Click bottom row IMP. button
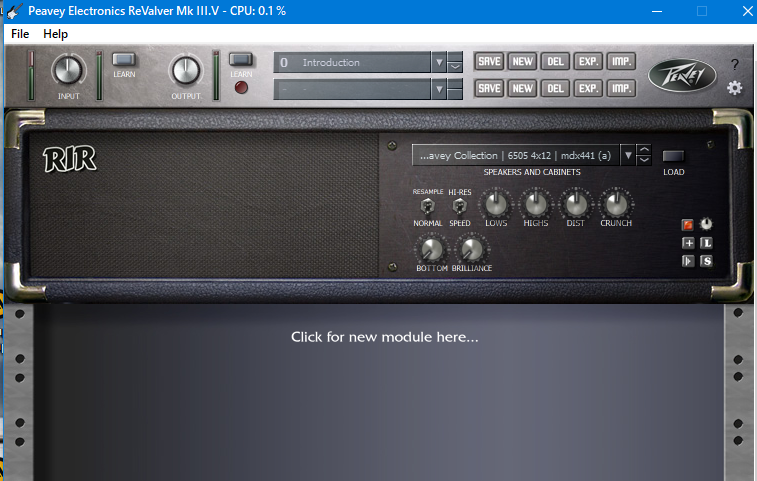 pos(621,88)
